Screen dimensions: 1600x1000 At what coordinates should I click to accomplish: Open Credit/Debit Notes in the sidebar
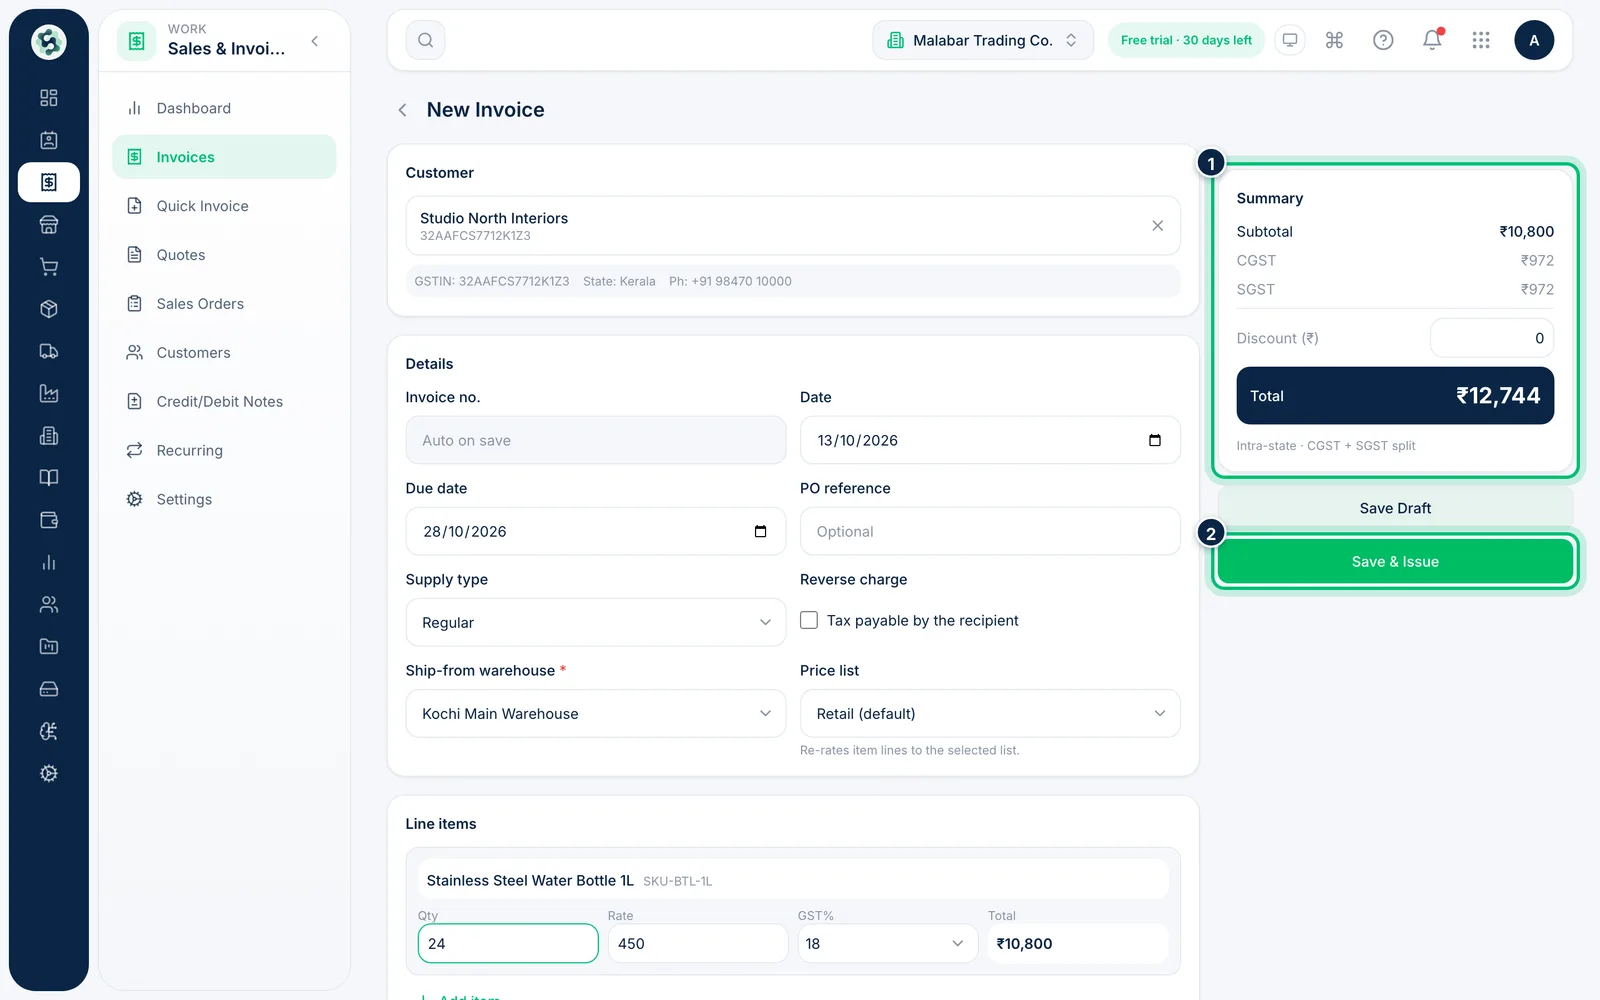click(x=224, y=402)
